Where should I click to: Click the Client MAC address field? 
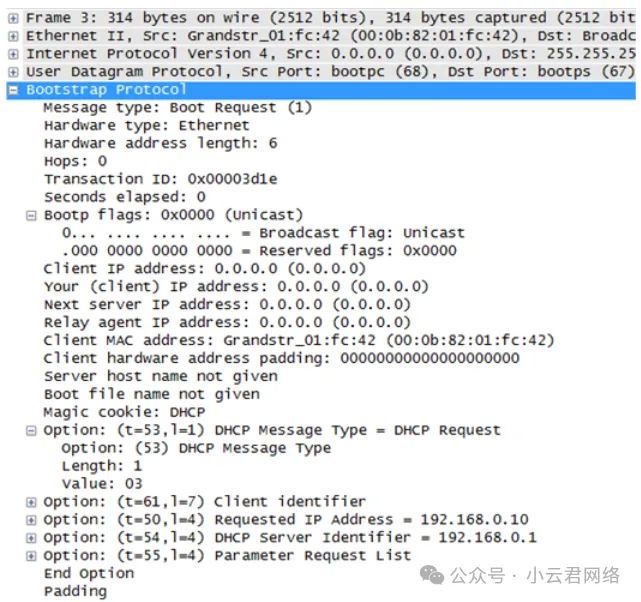(x=298, y=340)
